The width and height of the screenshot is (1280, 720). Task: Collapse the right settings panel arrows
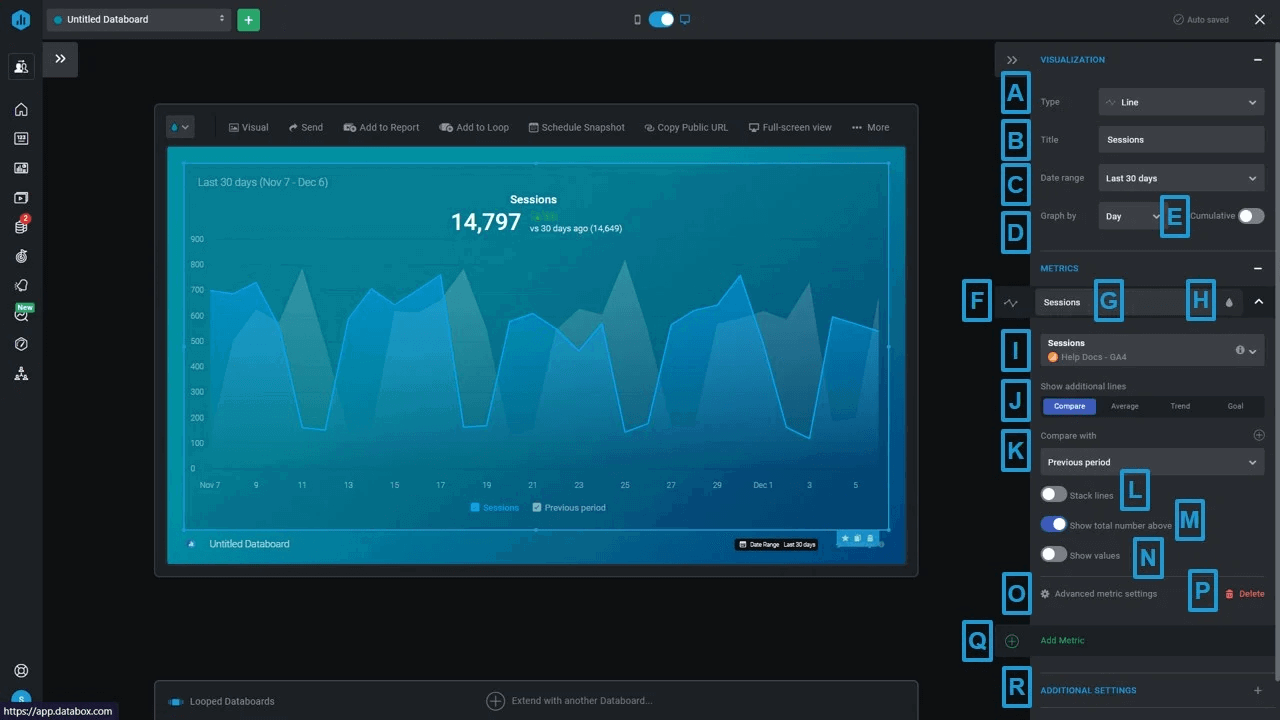pyautogui.click(x=1012, y=60)
